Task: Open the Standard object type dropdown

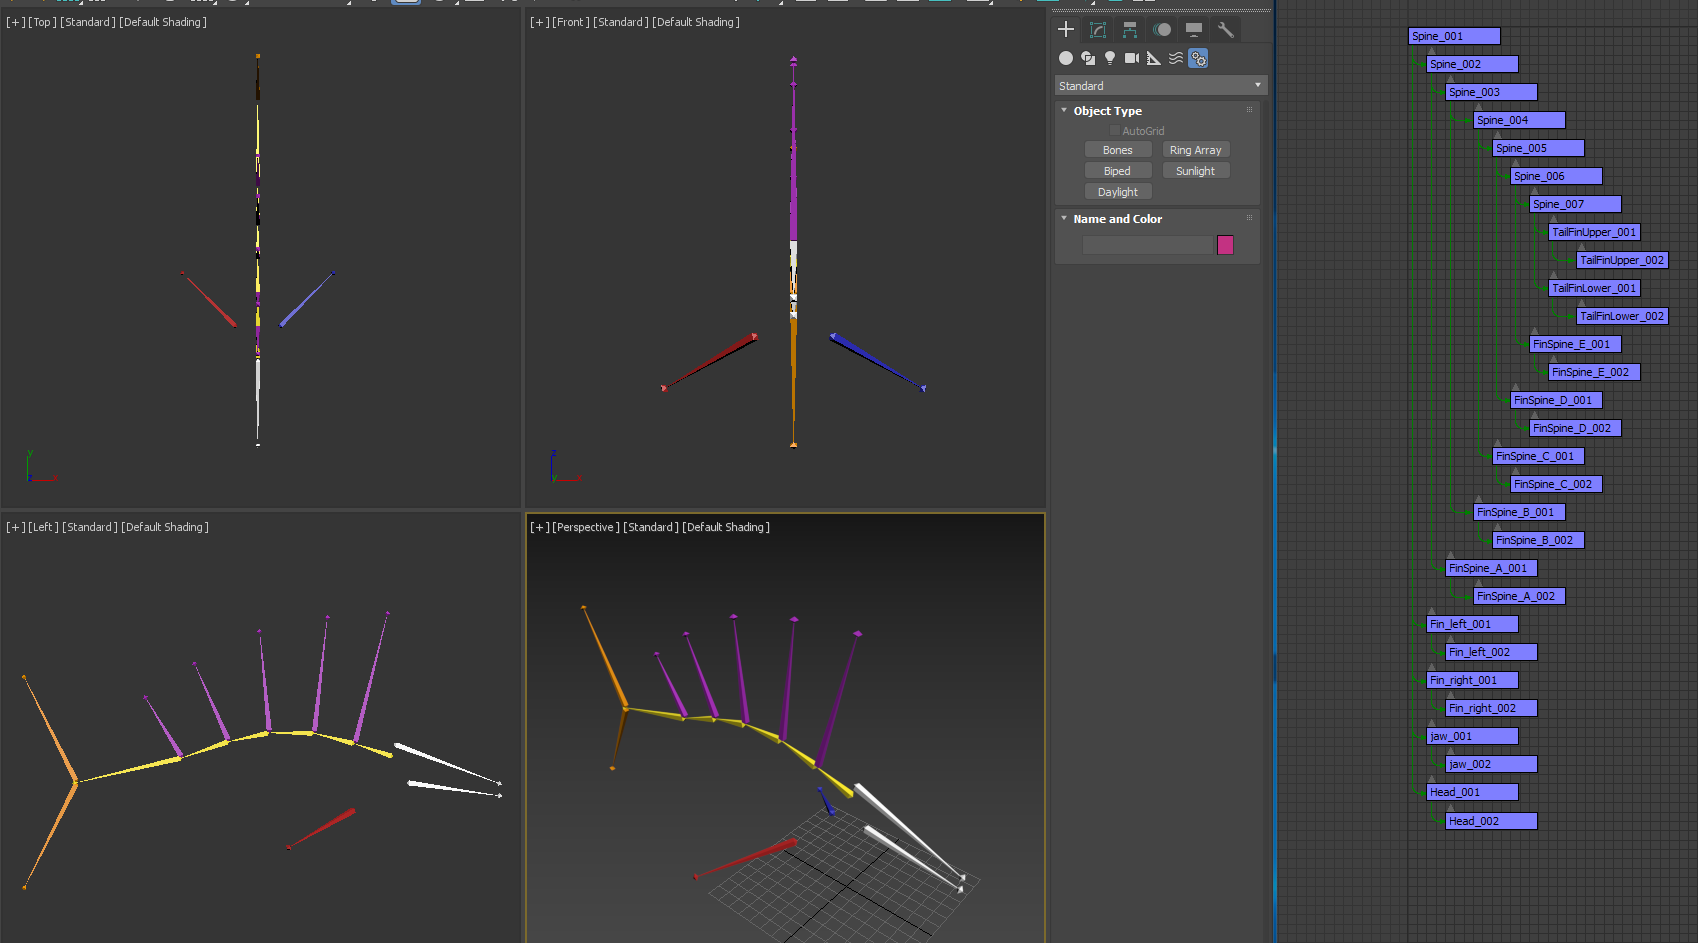Action: [1257, 85]
